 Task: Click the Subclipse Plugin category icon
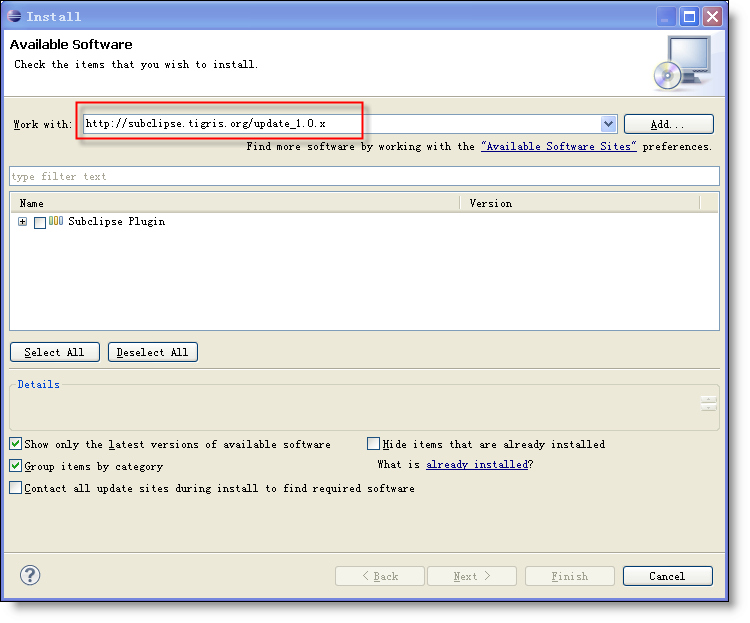(56, 221)
